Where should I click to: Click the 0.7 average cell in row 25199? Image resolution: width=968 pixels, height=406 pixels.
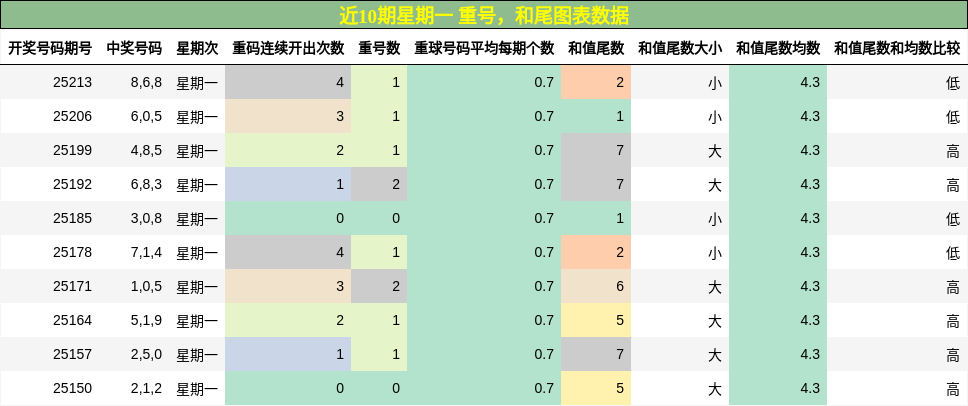(x=484, y=151)
